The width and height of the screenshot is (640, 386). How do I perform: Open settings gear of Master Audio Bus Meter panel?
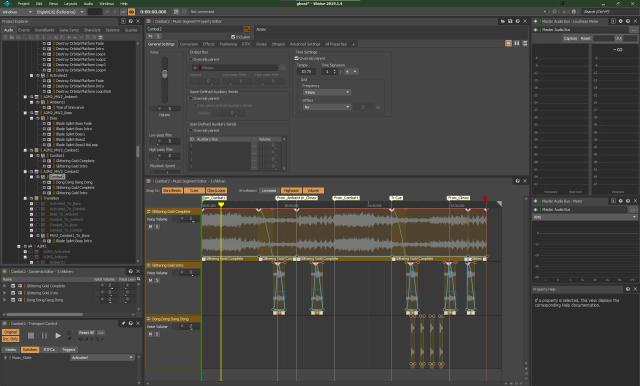[x=620, y=201]
